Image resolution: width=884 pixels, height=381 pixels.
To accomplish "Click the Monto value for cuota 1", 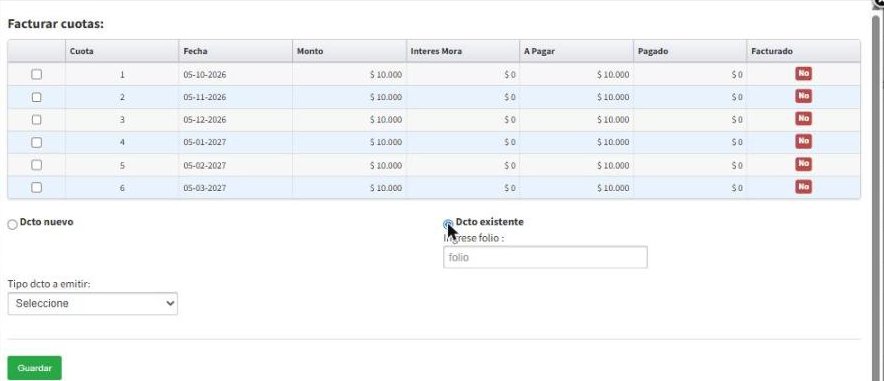I will tap(386, 74).
